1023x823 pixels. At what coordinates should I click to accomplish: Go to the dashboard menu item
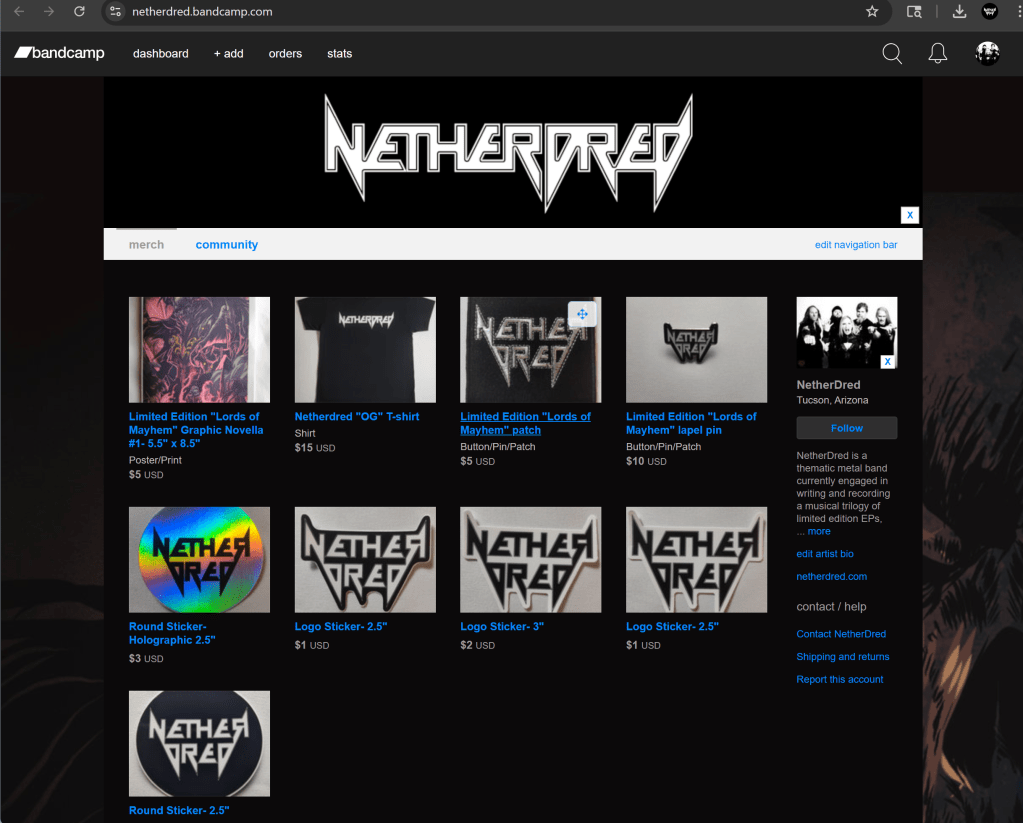pyautogui.click(x=160, y=54)
